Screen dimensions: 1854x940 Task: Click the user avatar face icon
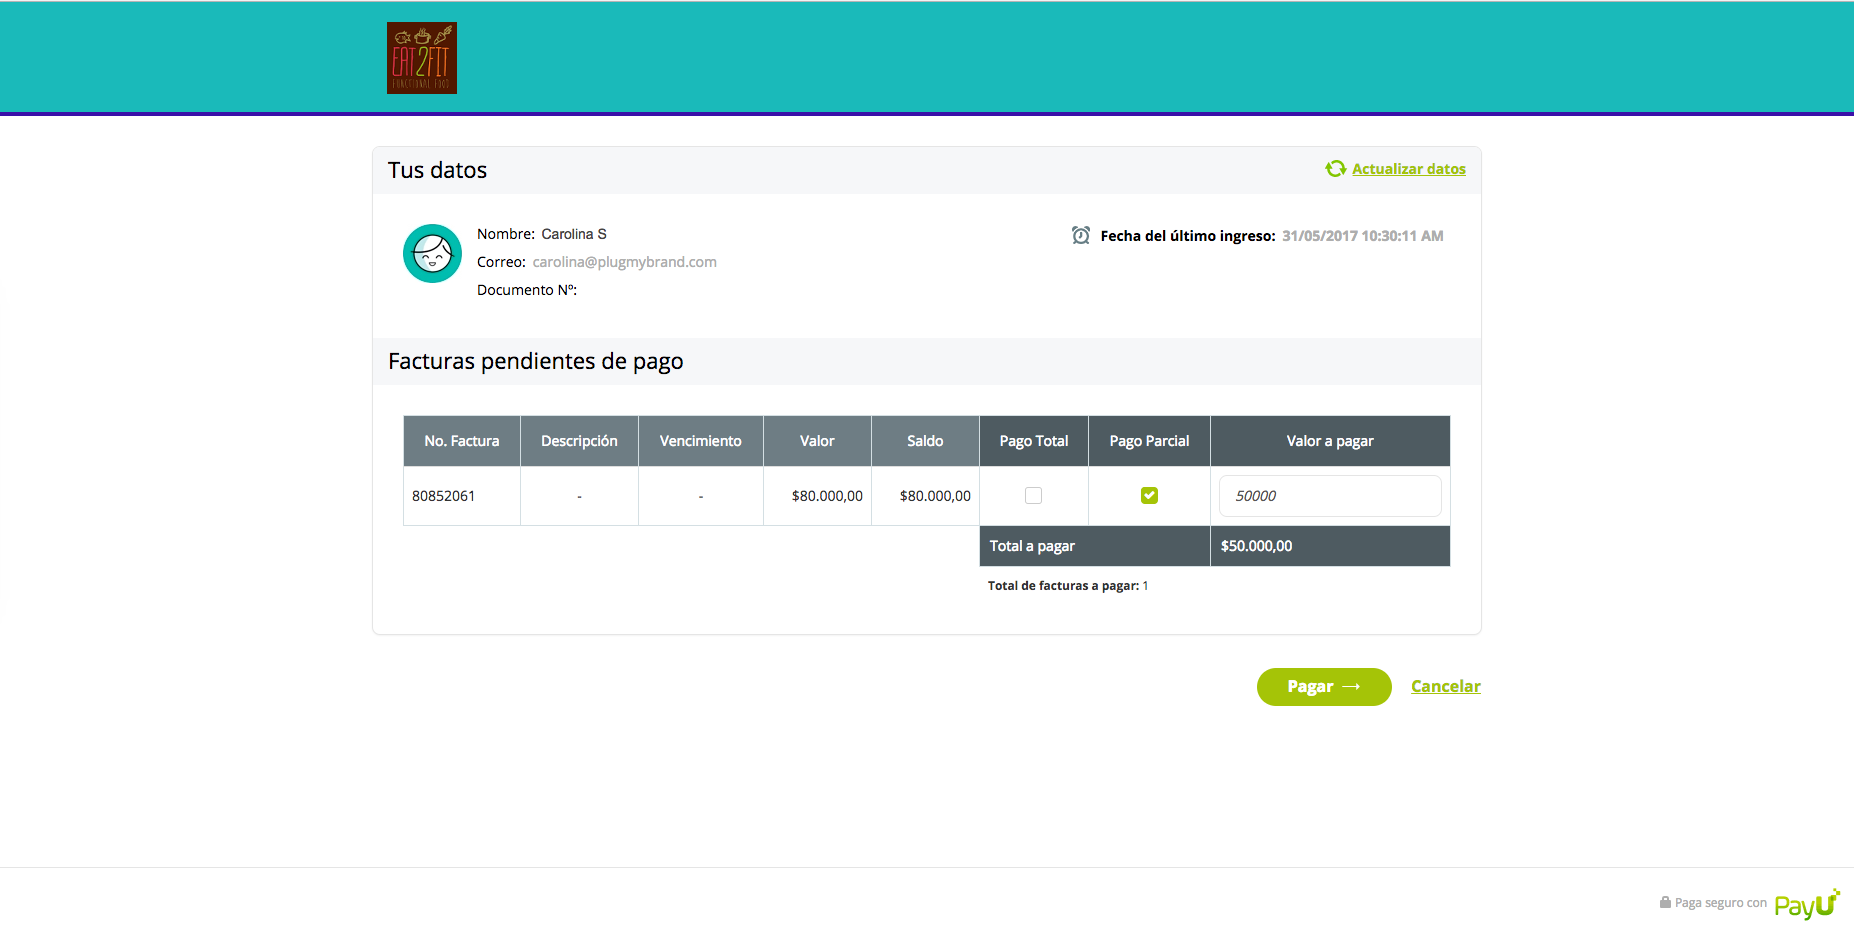click(x=432, y=253)
